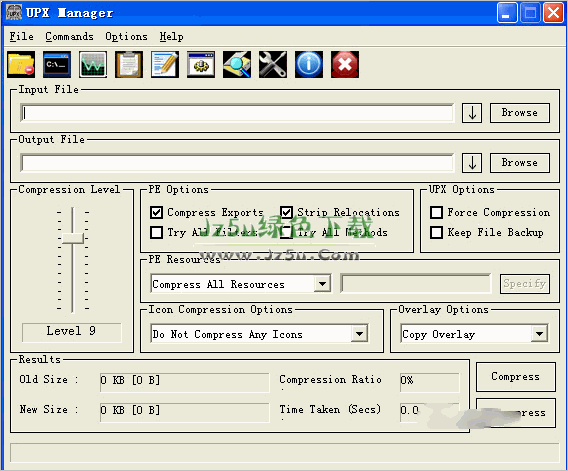
Task: Click into the Input File text field
Action: pos(237,113)
